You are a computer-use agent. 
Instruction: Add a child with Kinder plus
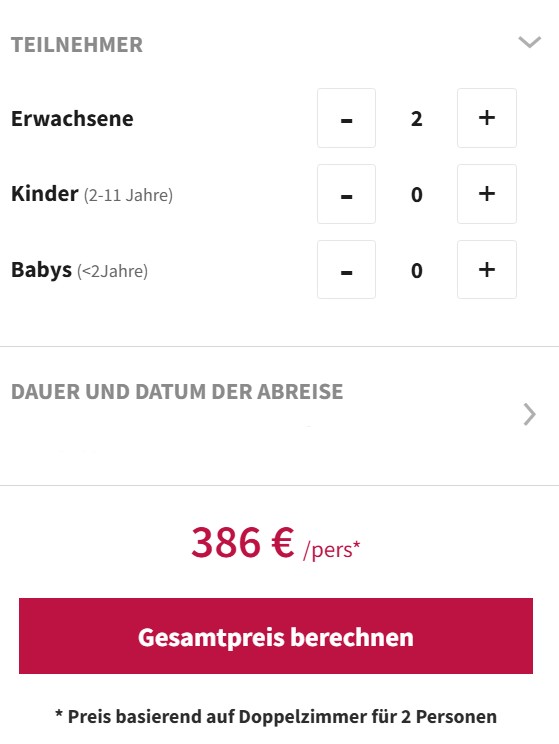[487, 194]
